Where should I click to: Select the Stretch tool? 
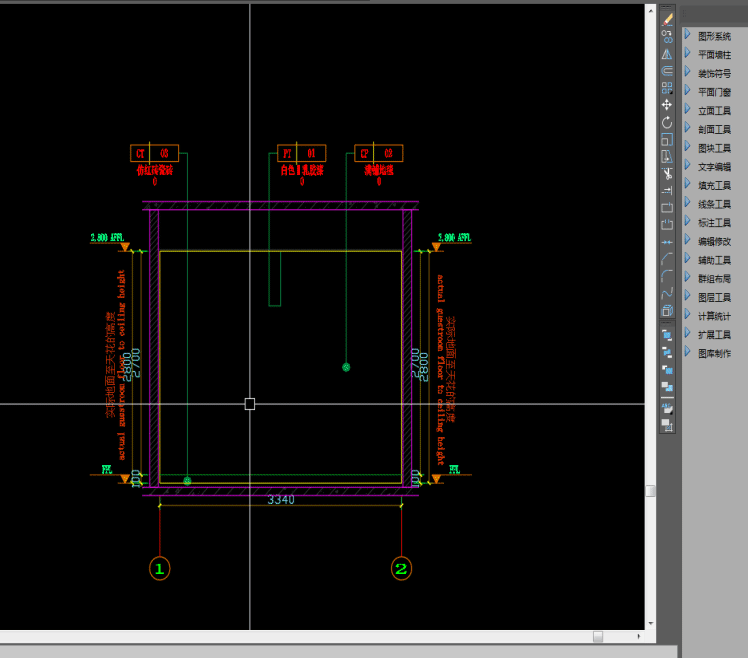pyautogui.click(x=667, y=157)
